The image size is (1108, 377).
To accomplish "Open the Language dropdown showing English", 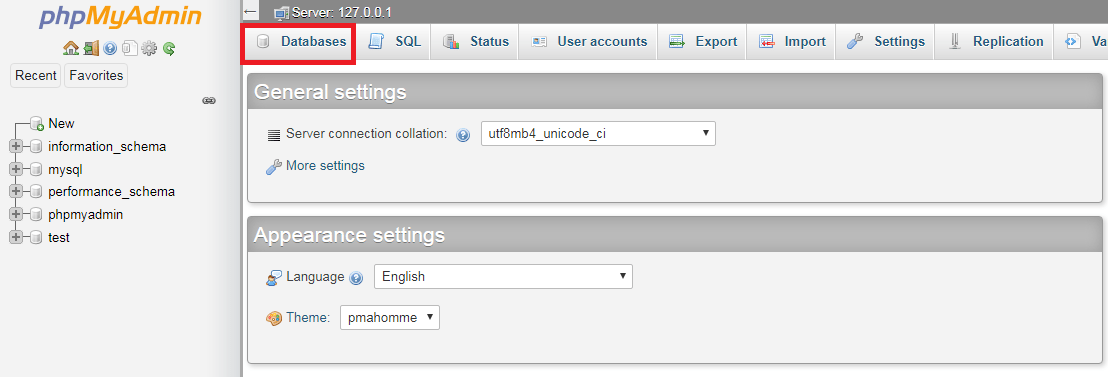I will 503,277.
